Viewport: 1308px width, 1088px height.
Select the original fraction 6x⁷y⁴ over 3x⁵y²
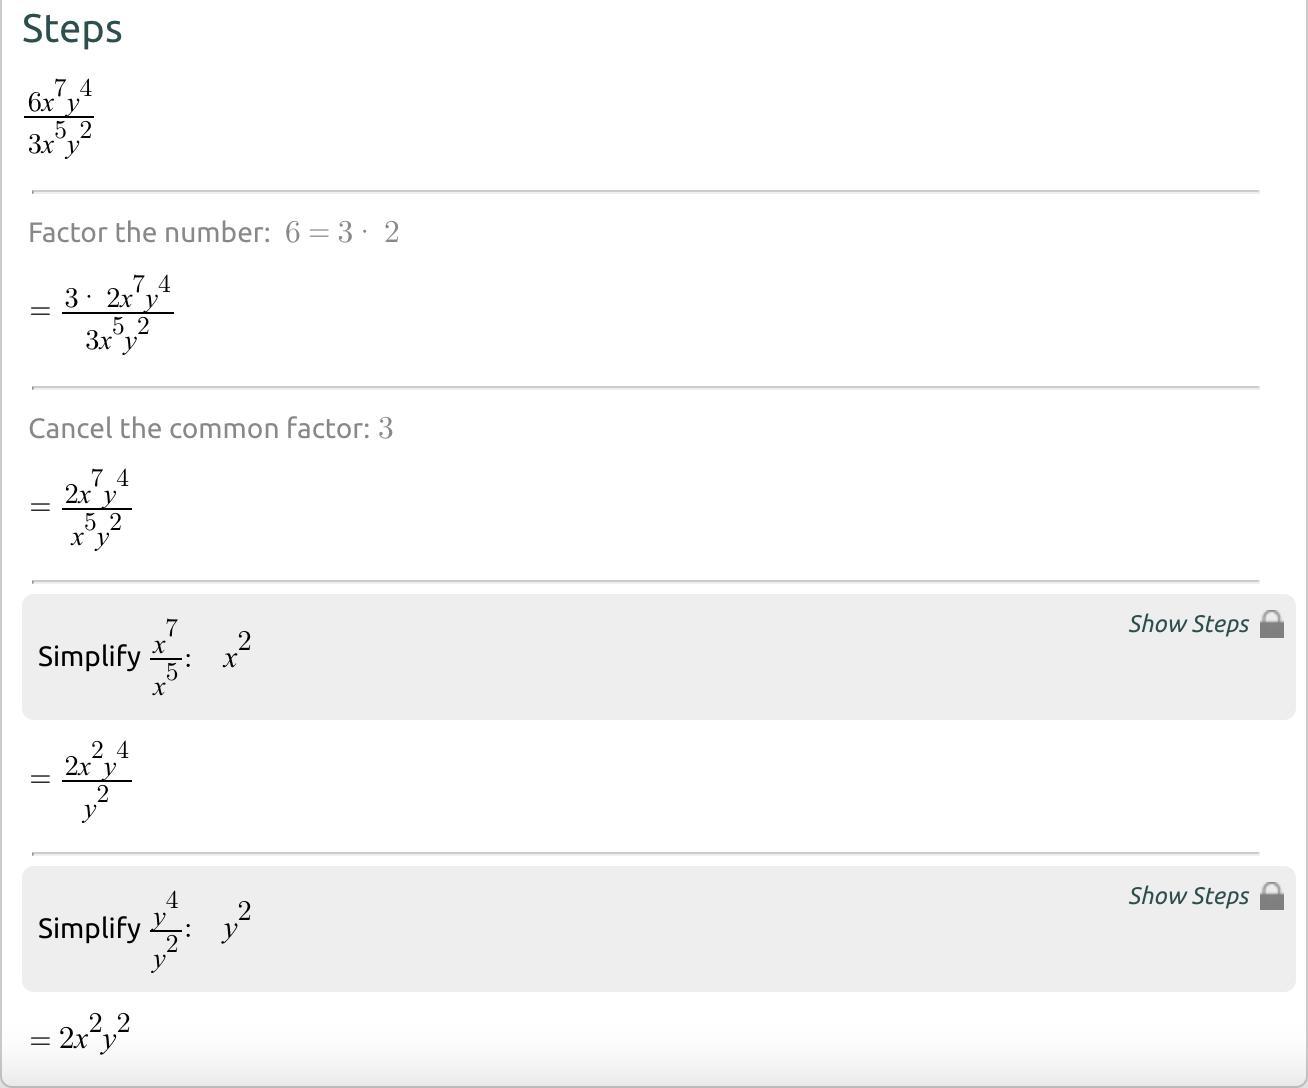click(x=60, y=119)
